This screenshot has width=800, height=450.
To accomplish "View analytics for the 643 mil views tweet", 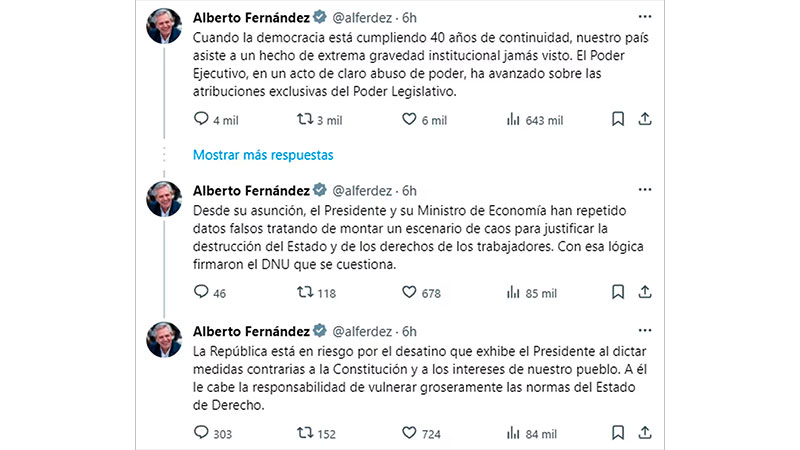I will tap(514, 119).
